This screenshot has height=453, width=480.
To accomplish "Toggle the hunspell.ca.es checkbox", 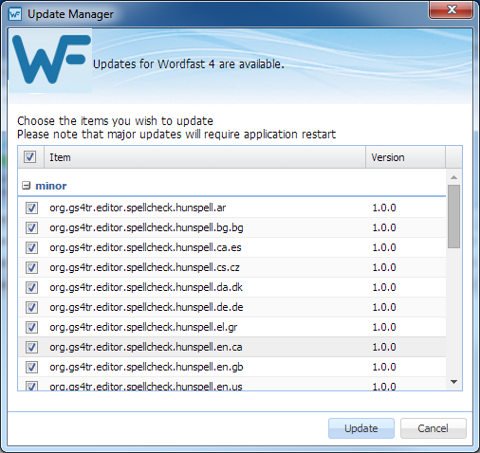I will [32, 248].
